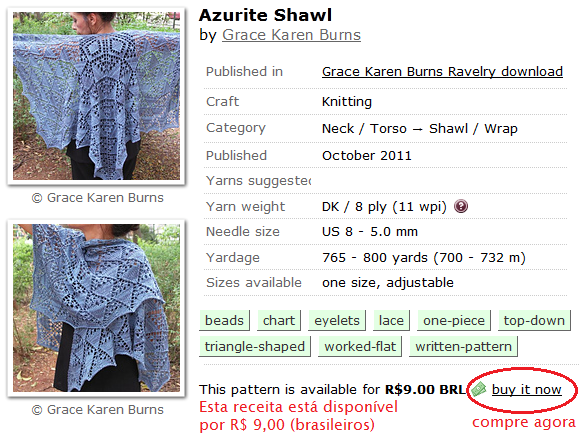Select the beads tag

(224, 320)
